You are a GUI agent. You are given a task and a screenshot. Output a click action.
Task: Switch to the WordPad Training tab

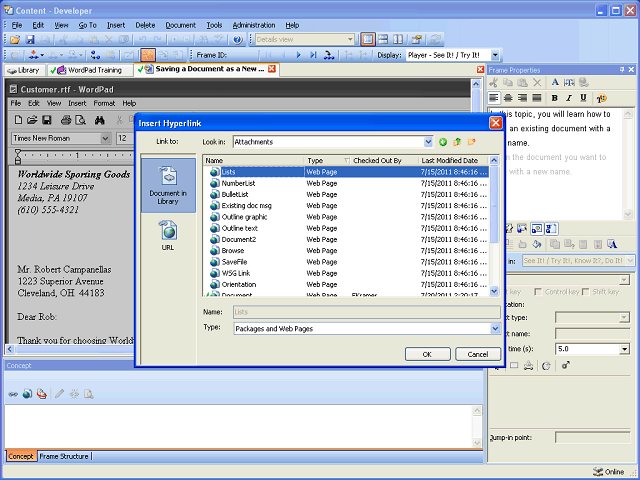coord(90,70)
